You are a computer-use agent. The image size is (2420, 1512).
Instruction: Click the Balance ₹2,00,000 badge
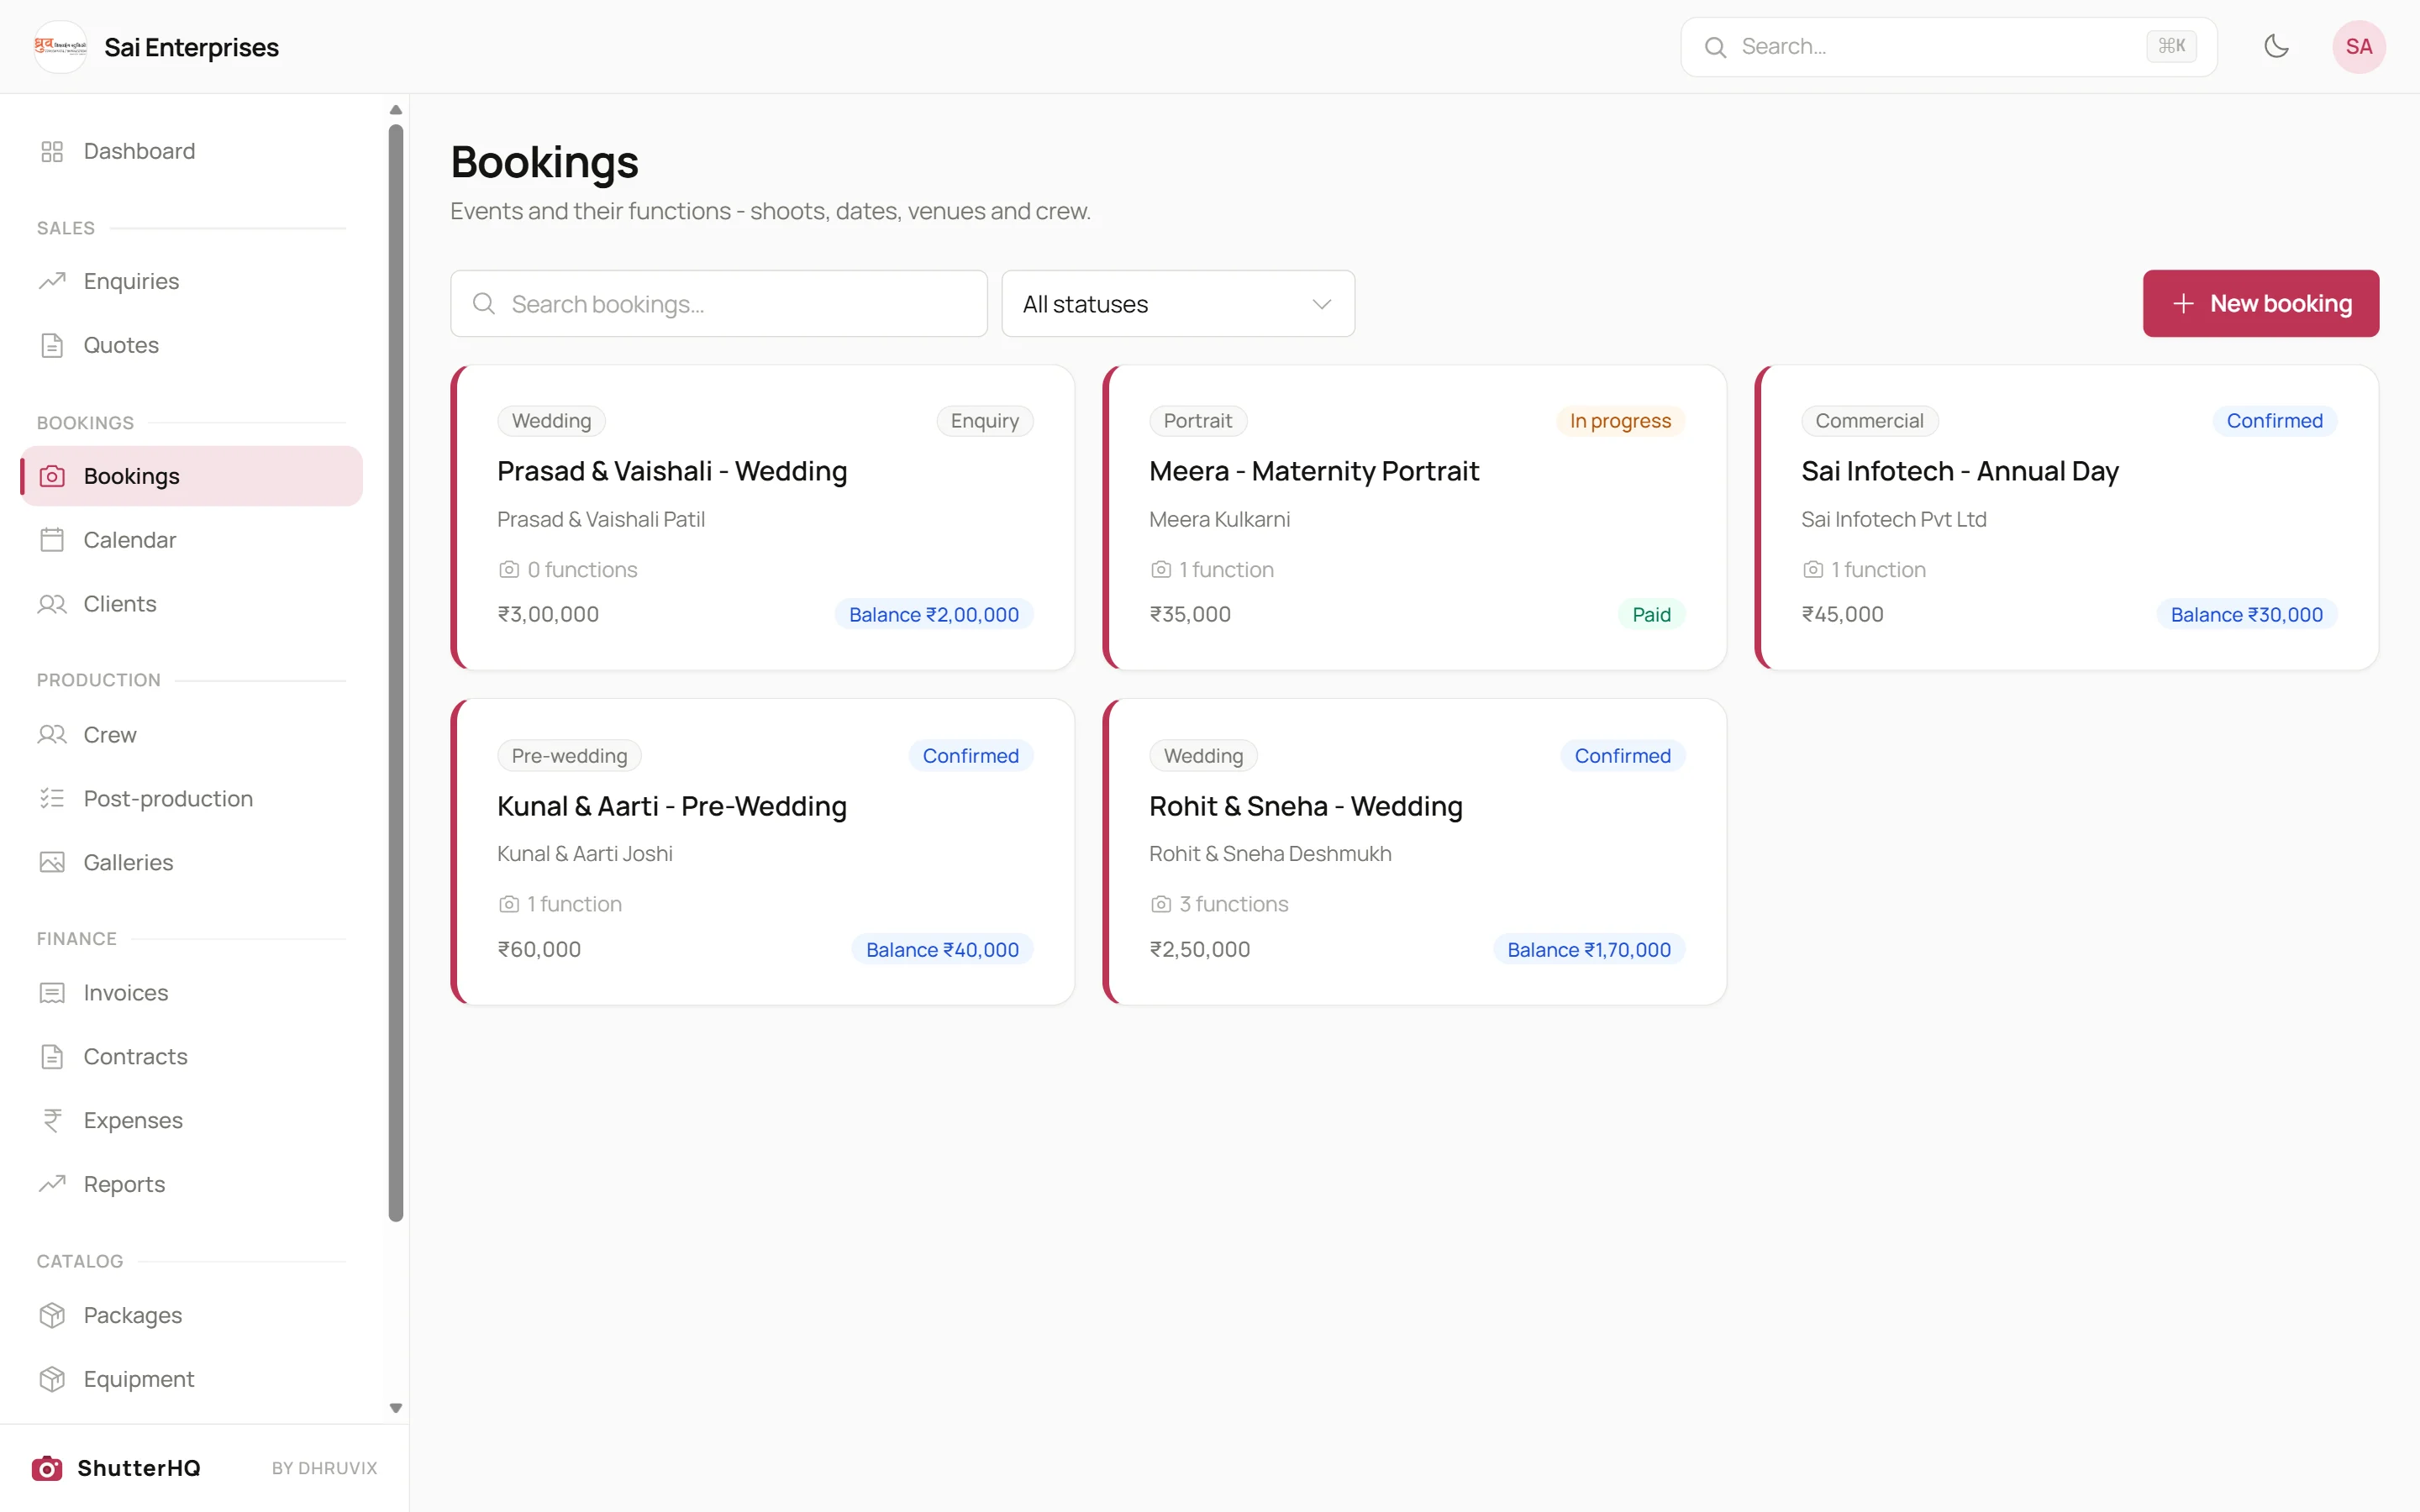point(934,614)
